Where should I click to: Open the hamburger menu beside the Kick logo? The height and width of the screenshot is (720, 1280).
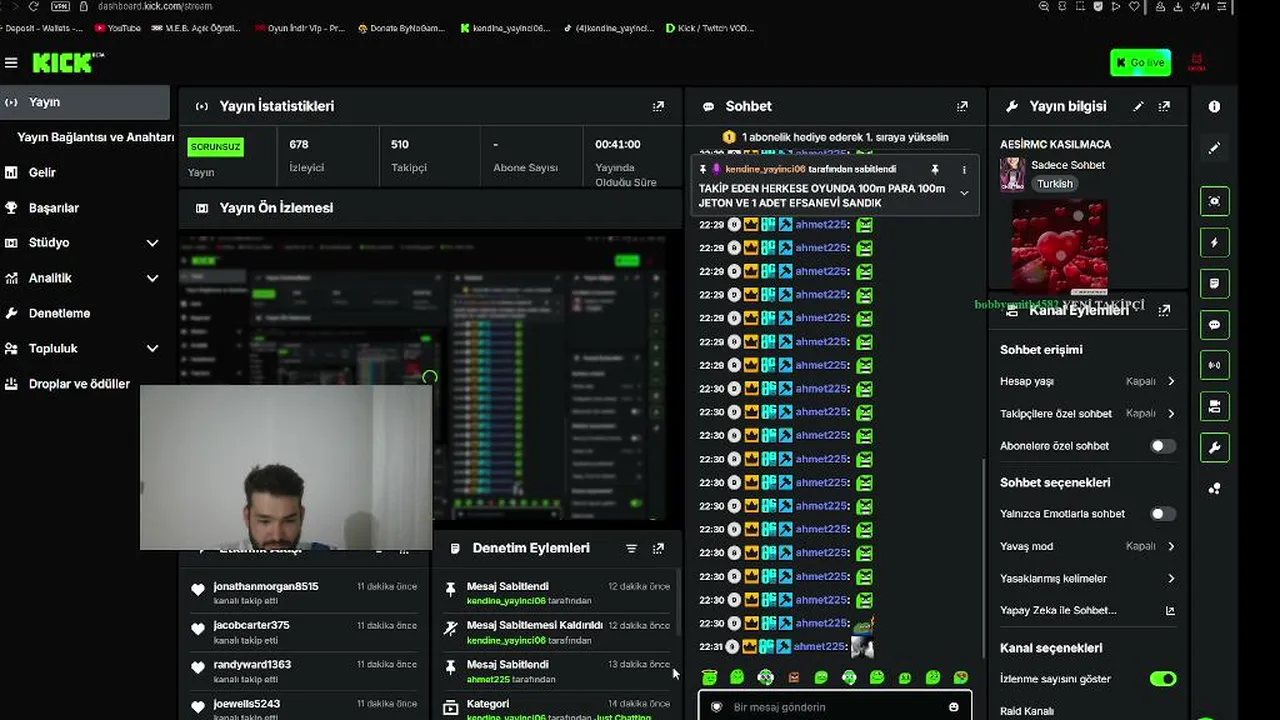click(11, 63)
